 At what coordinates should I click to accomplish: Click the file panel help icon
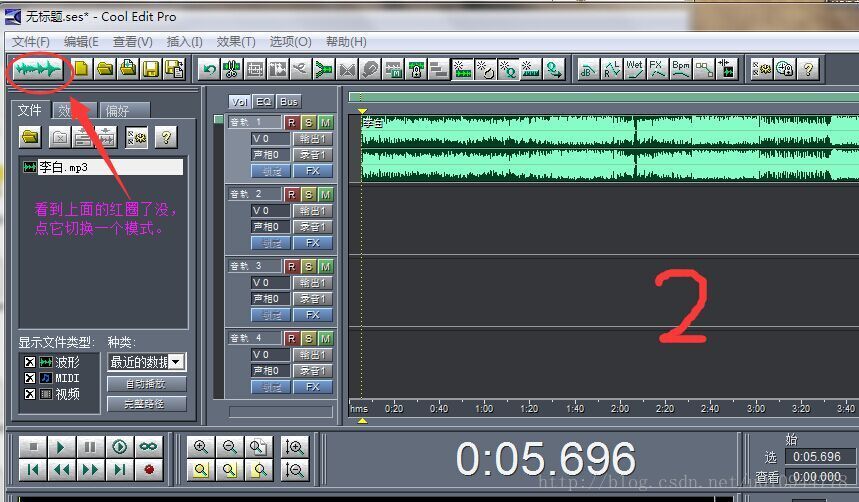(166, 137)
